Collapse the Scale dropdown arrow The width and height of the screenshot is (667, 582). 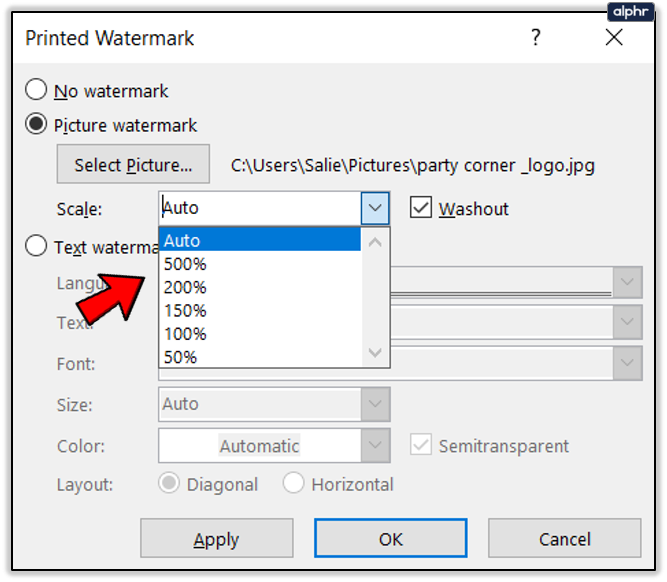pyautogui.click(x=375, y=208)
